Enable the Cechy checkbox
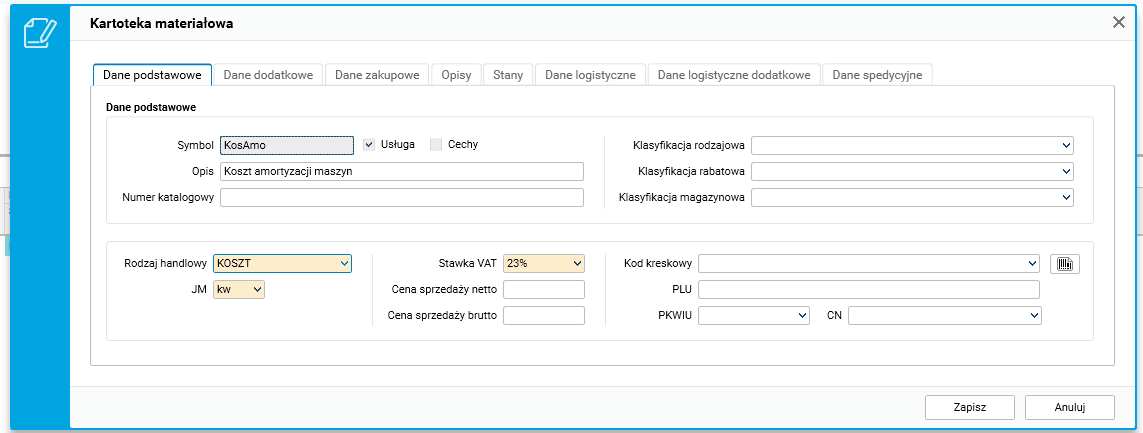The image size is (1143, 433). pyautogui.click(x=436, y=144)
